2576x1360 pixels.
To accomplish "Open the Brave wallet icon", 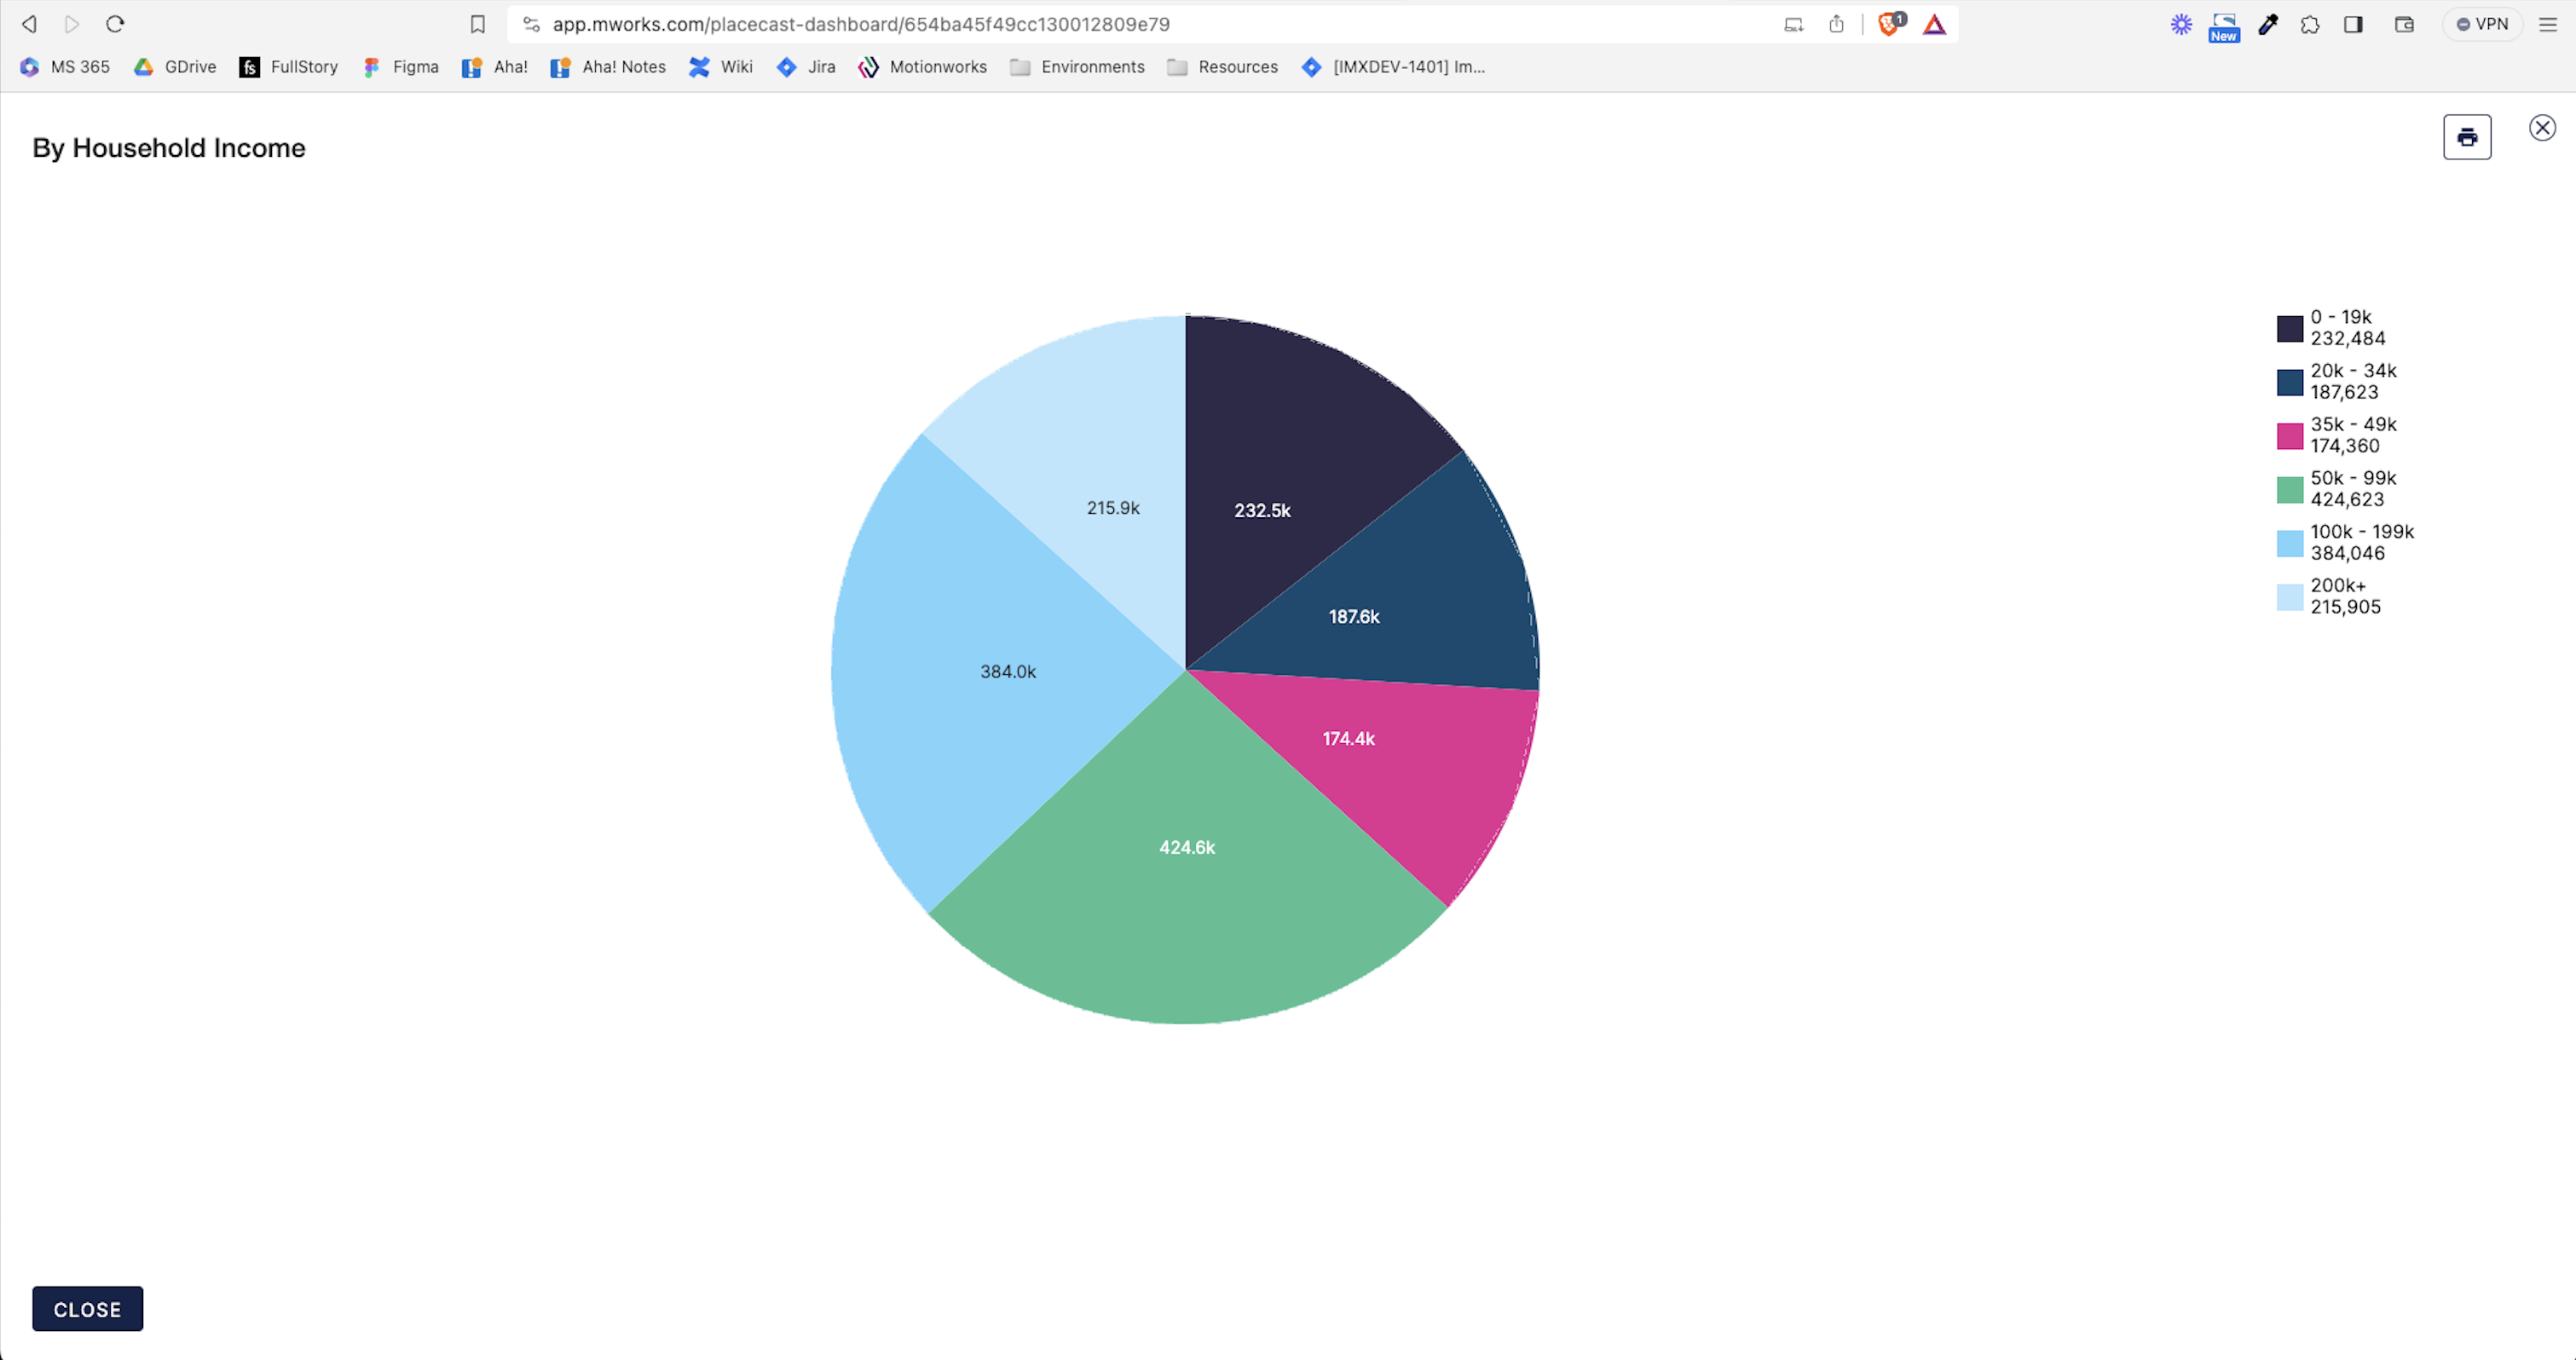I will (x=2405, y=24).
